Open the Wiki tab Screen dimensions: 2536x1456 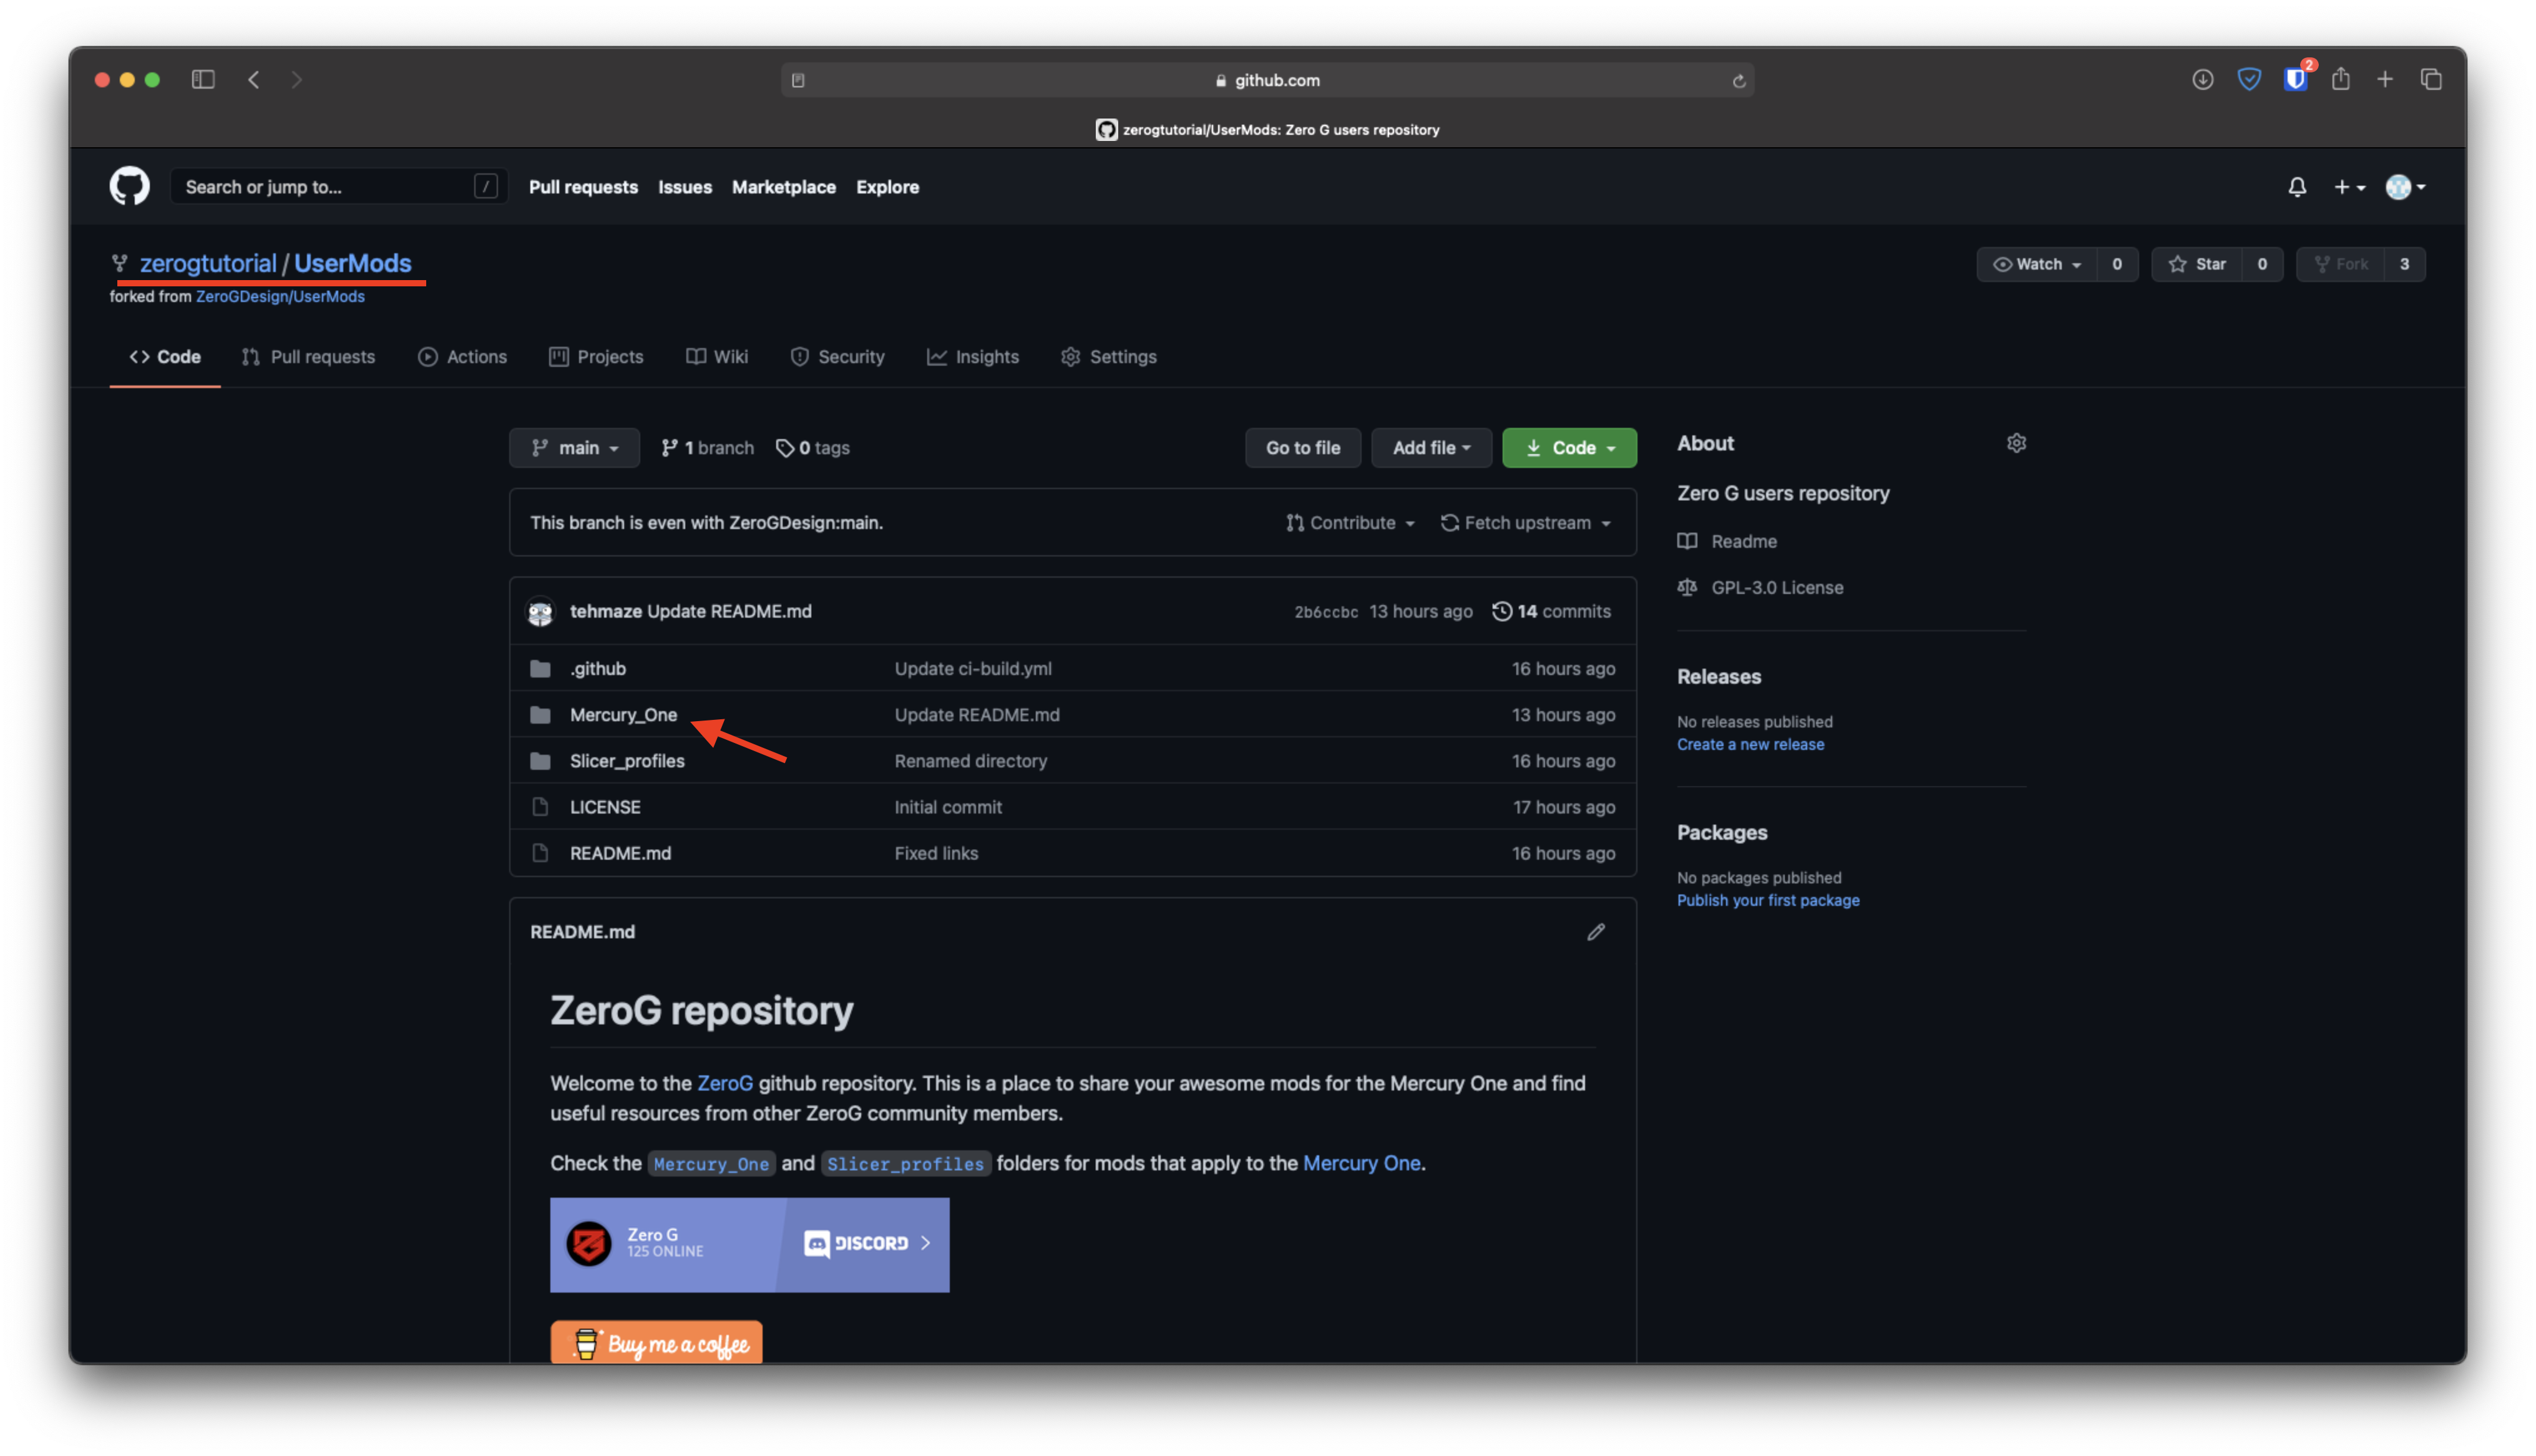[717, 357]
